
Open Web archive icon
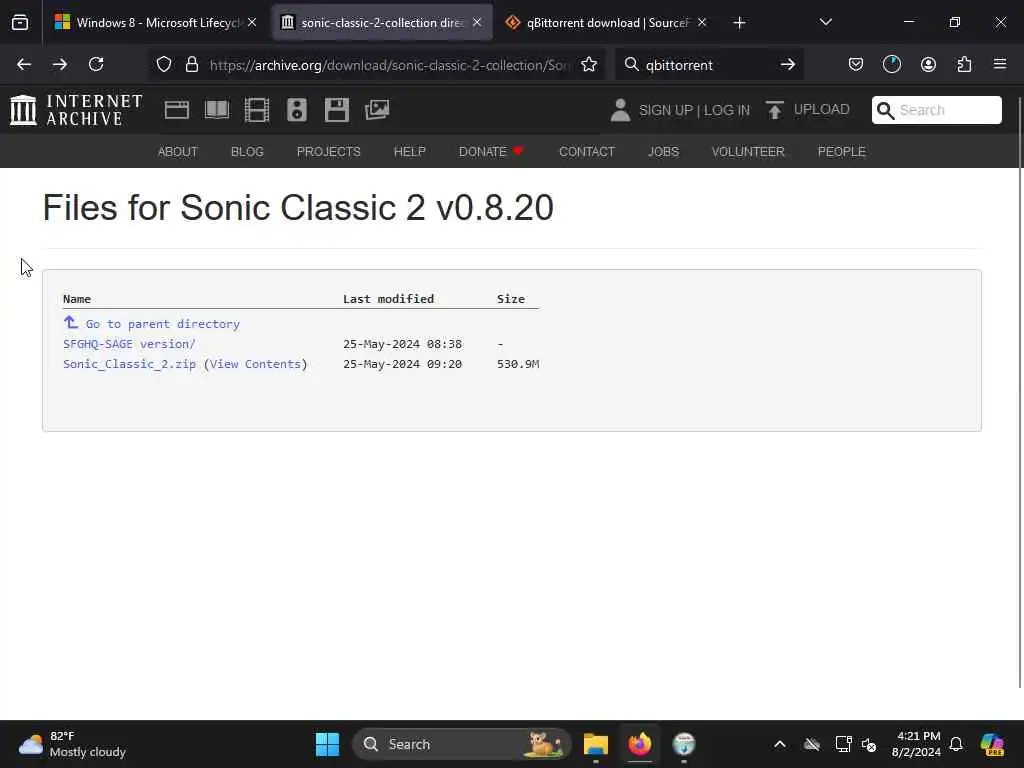[x=176, y=110]
